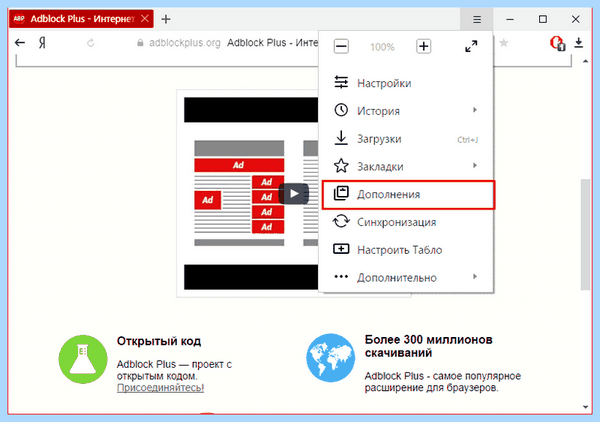The image size is (600, 422).
Task: Expand История submenu arrow
Action: pyautogui.click(x=475, y=110)
